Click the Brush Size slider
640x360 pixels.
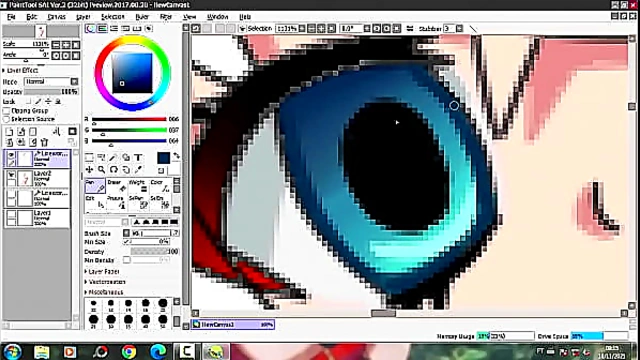pos(151,233)
